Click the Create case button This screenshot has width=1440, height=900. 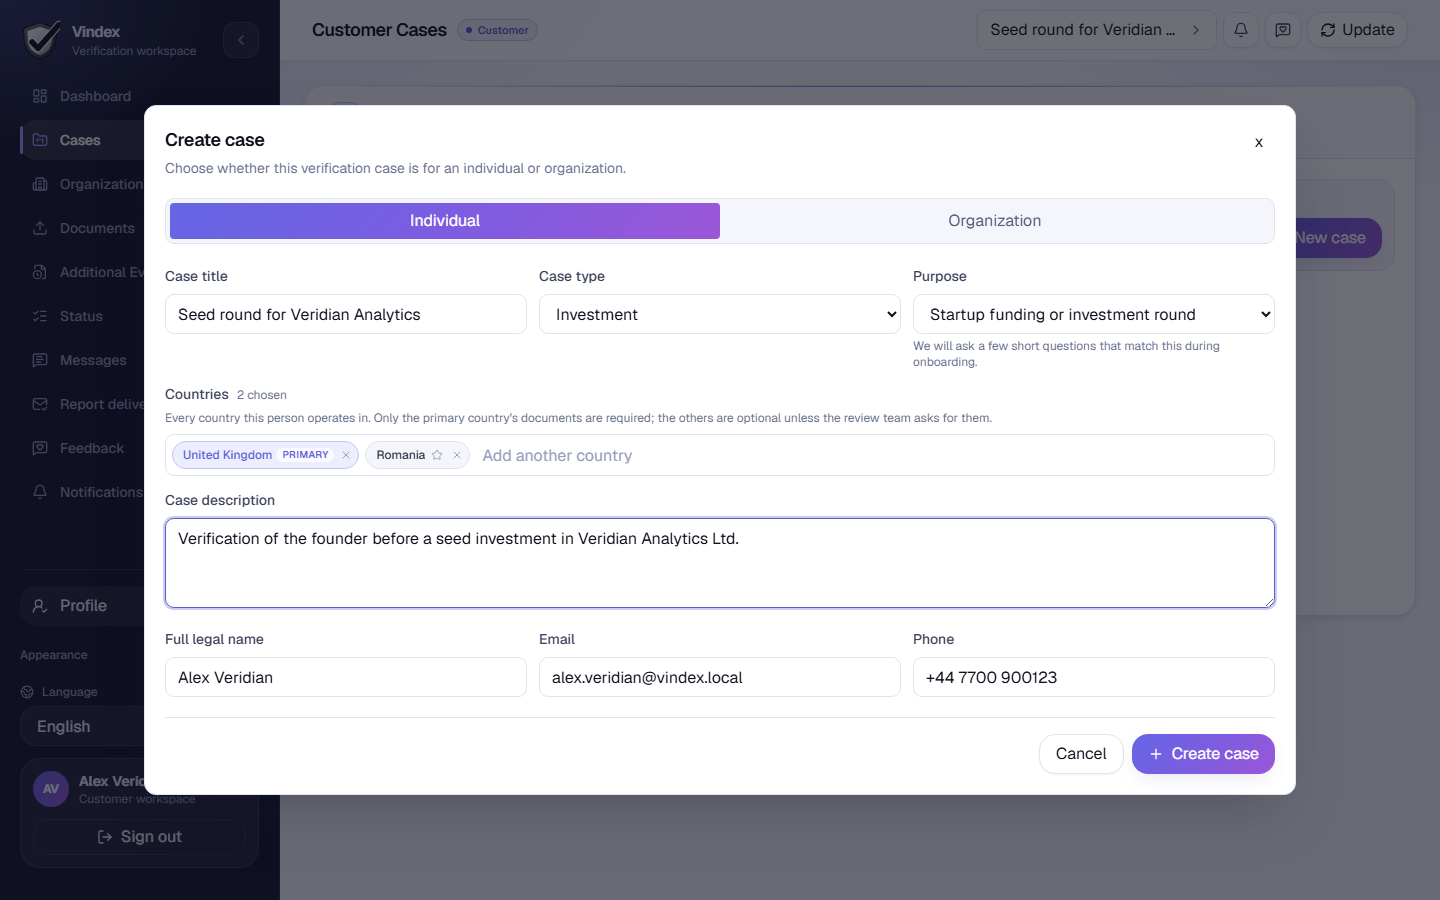(1203, 754)
